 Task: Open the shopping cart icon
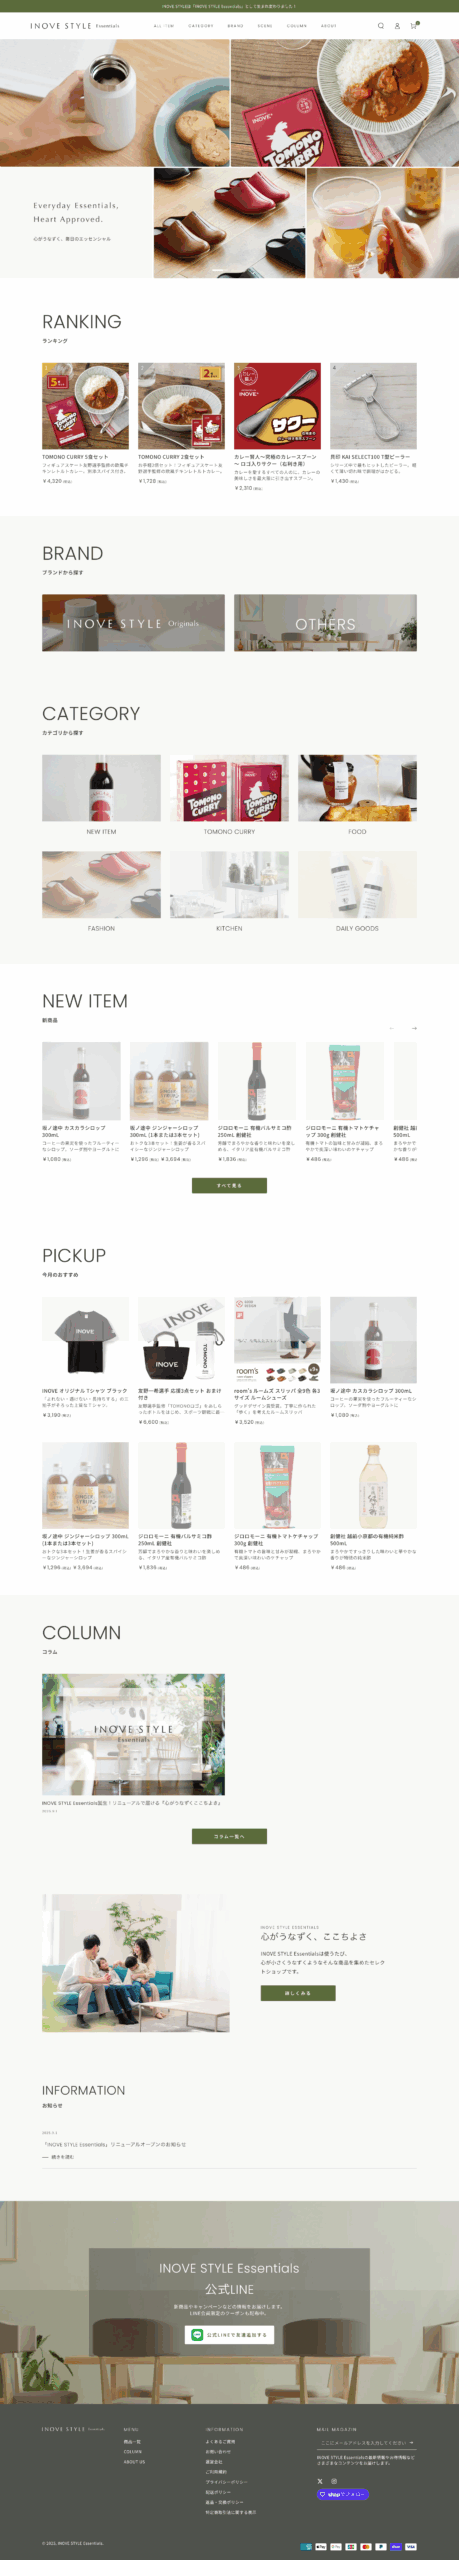point(413,26)
